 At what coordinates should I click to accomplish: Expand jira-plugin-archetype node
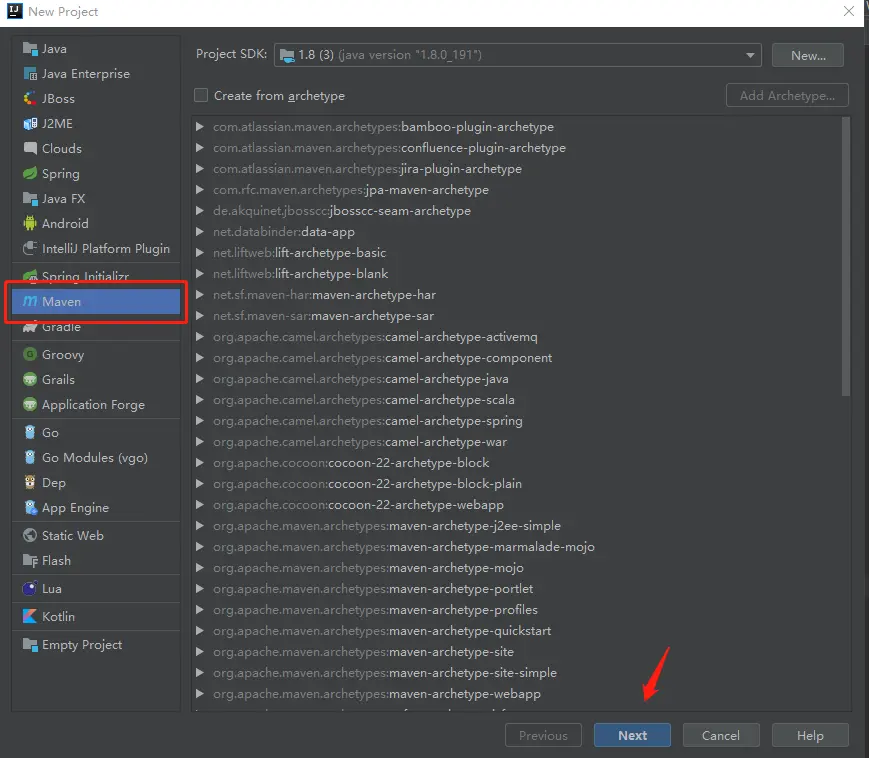coord(200,169)
